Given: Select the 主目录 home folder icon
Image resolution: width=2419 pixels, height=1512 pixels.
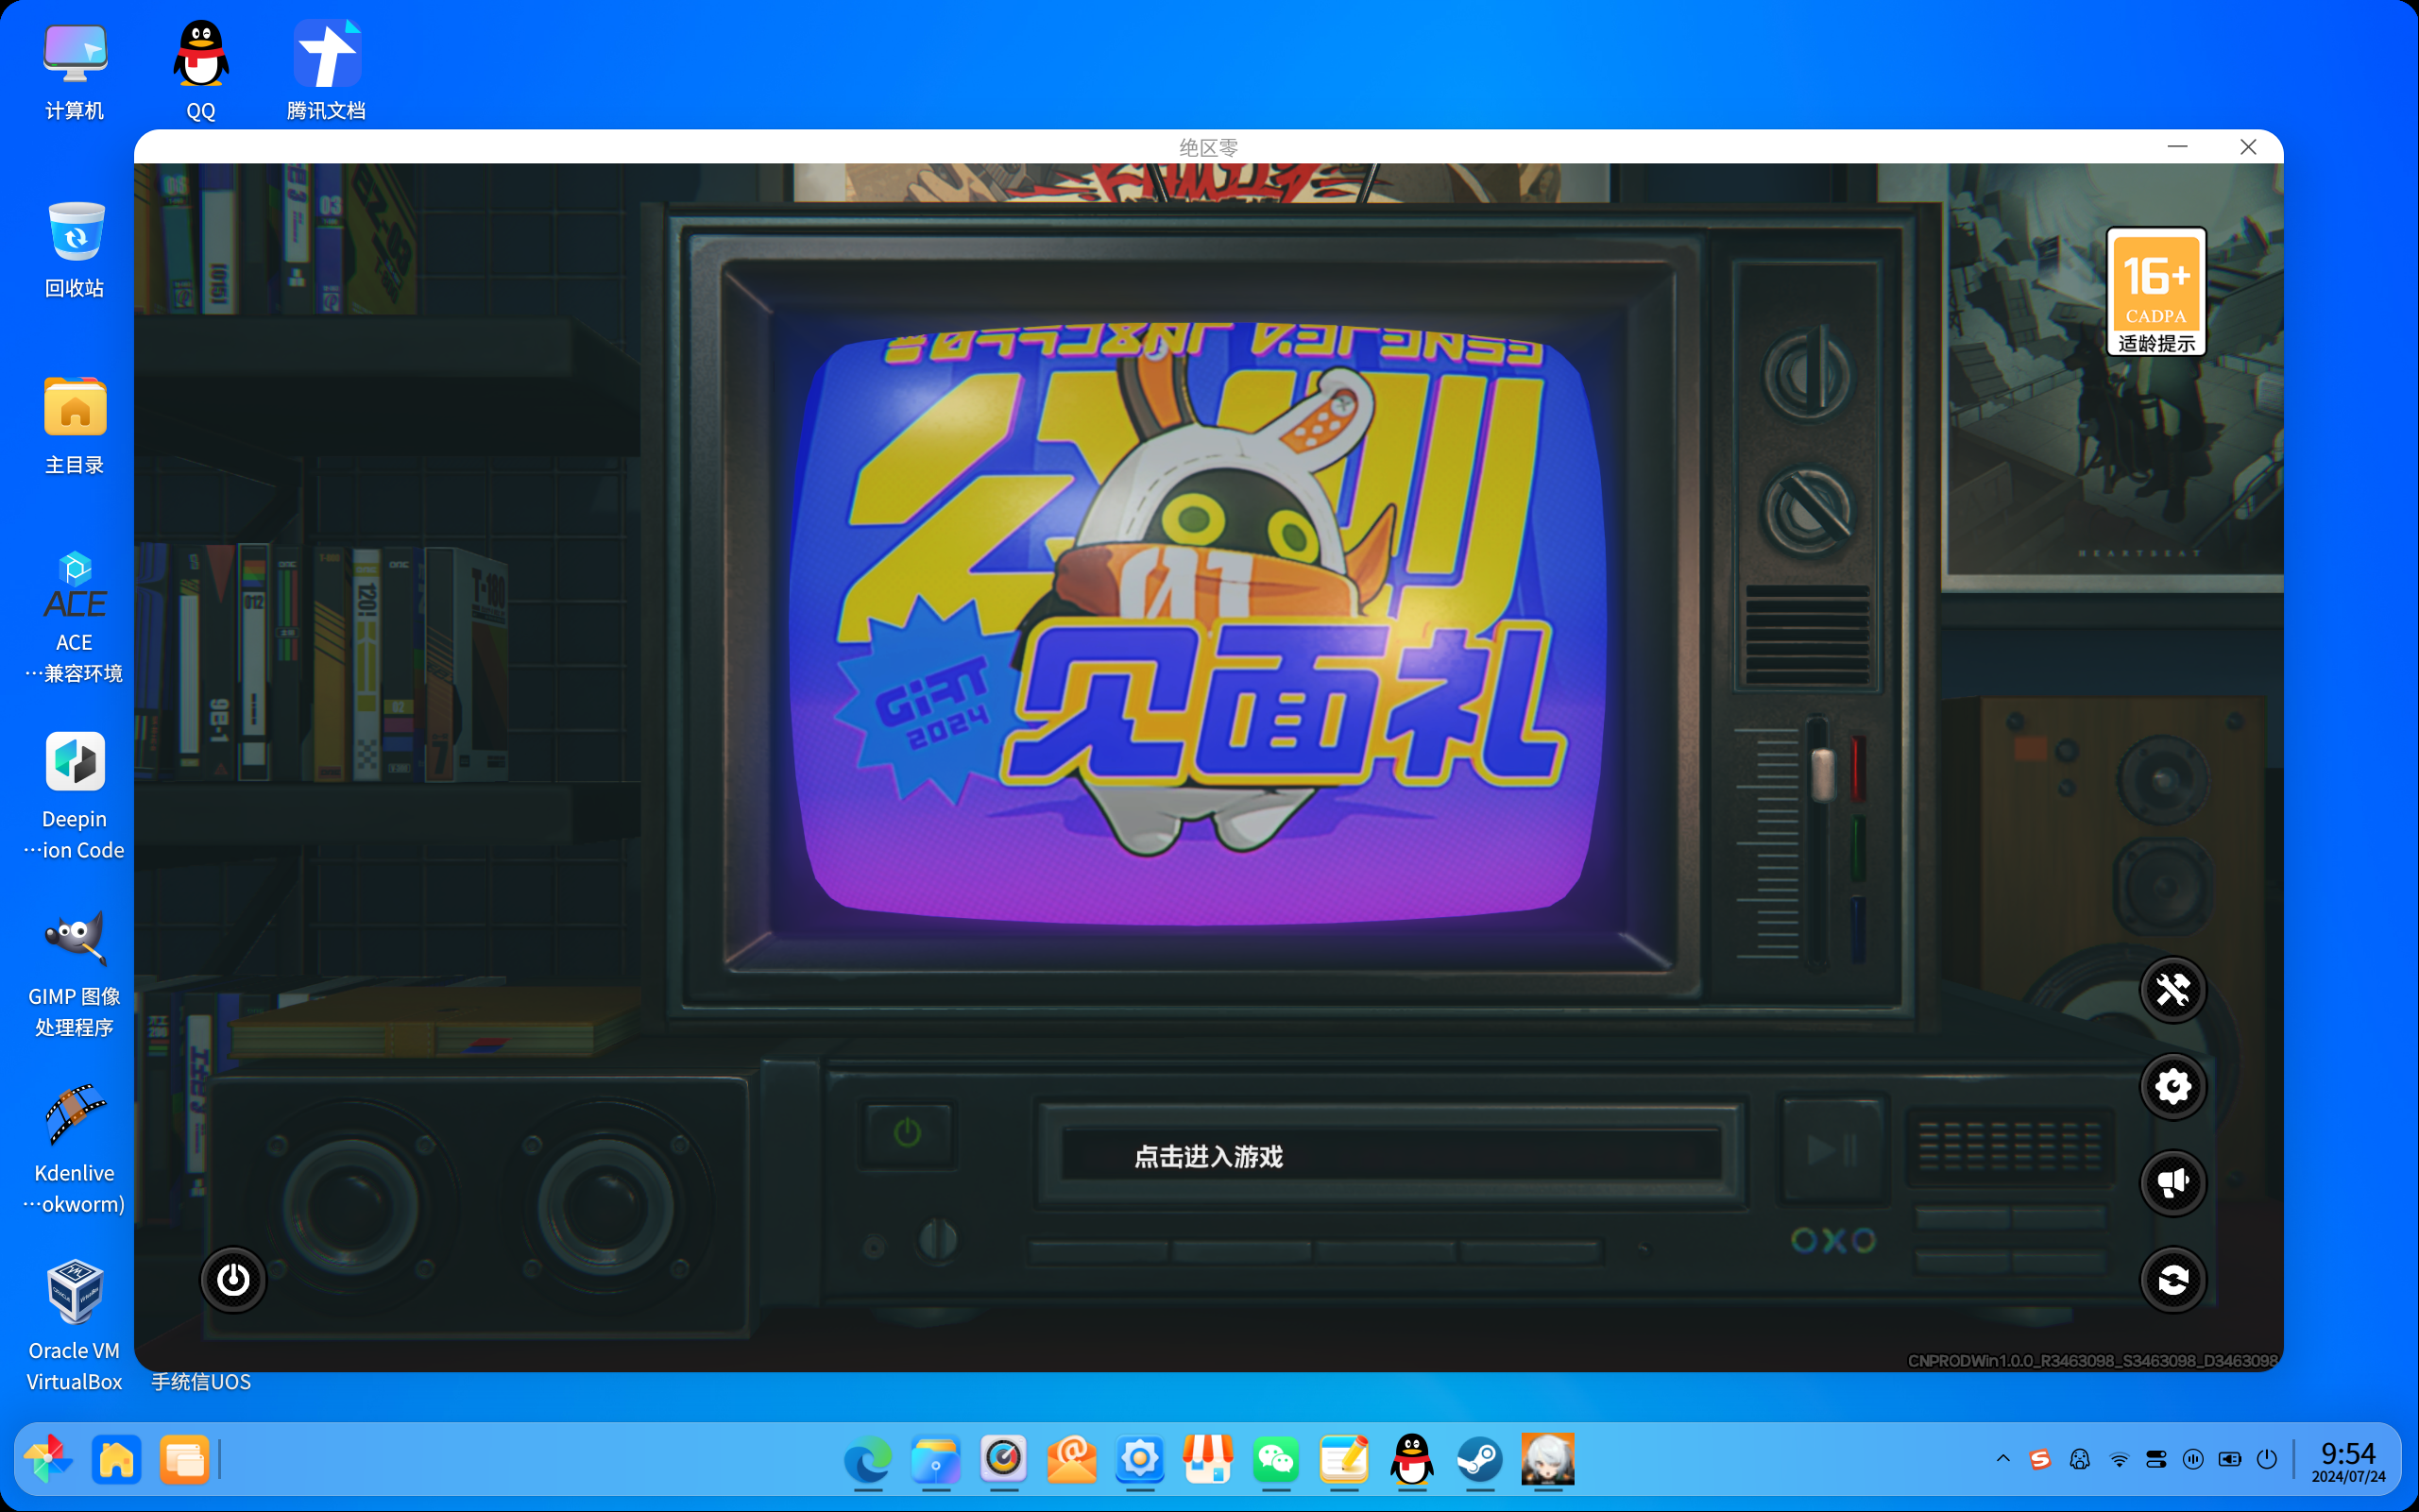Looking at the screenshot, I should click(x=75, y=426).
